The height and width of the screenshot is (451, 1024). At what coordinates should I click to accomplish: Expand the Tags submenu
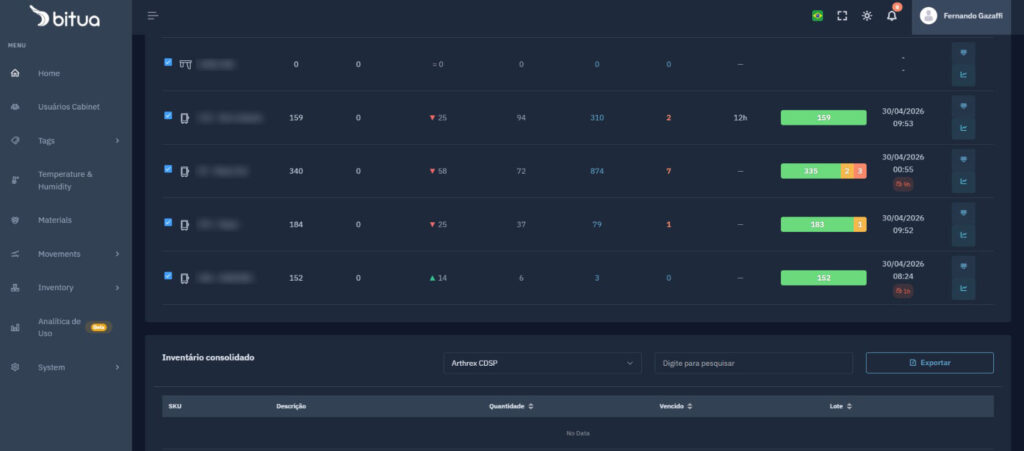tap(66, 140)
